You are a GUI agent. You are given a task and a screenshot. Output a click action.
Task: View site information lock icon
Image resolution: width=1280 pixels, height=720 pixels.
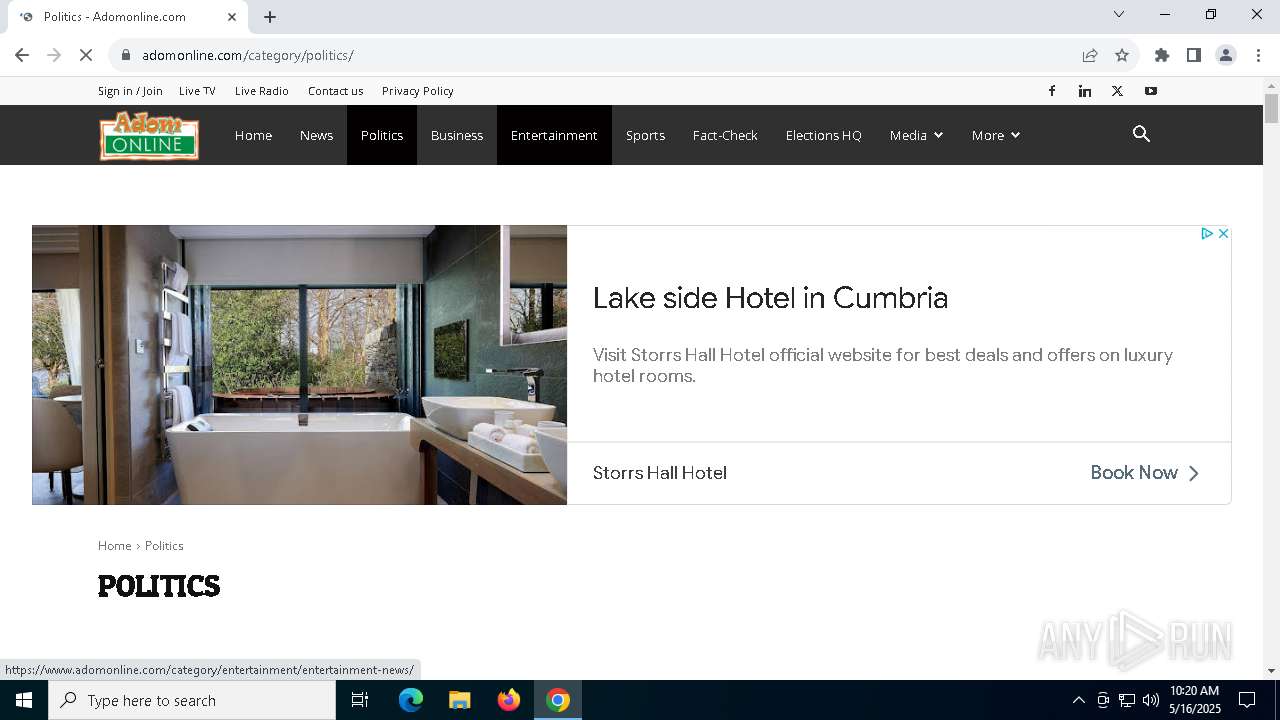pyautogui.click(x=126, y=55)
